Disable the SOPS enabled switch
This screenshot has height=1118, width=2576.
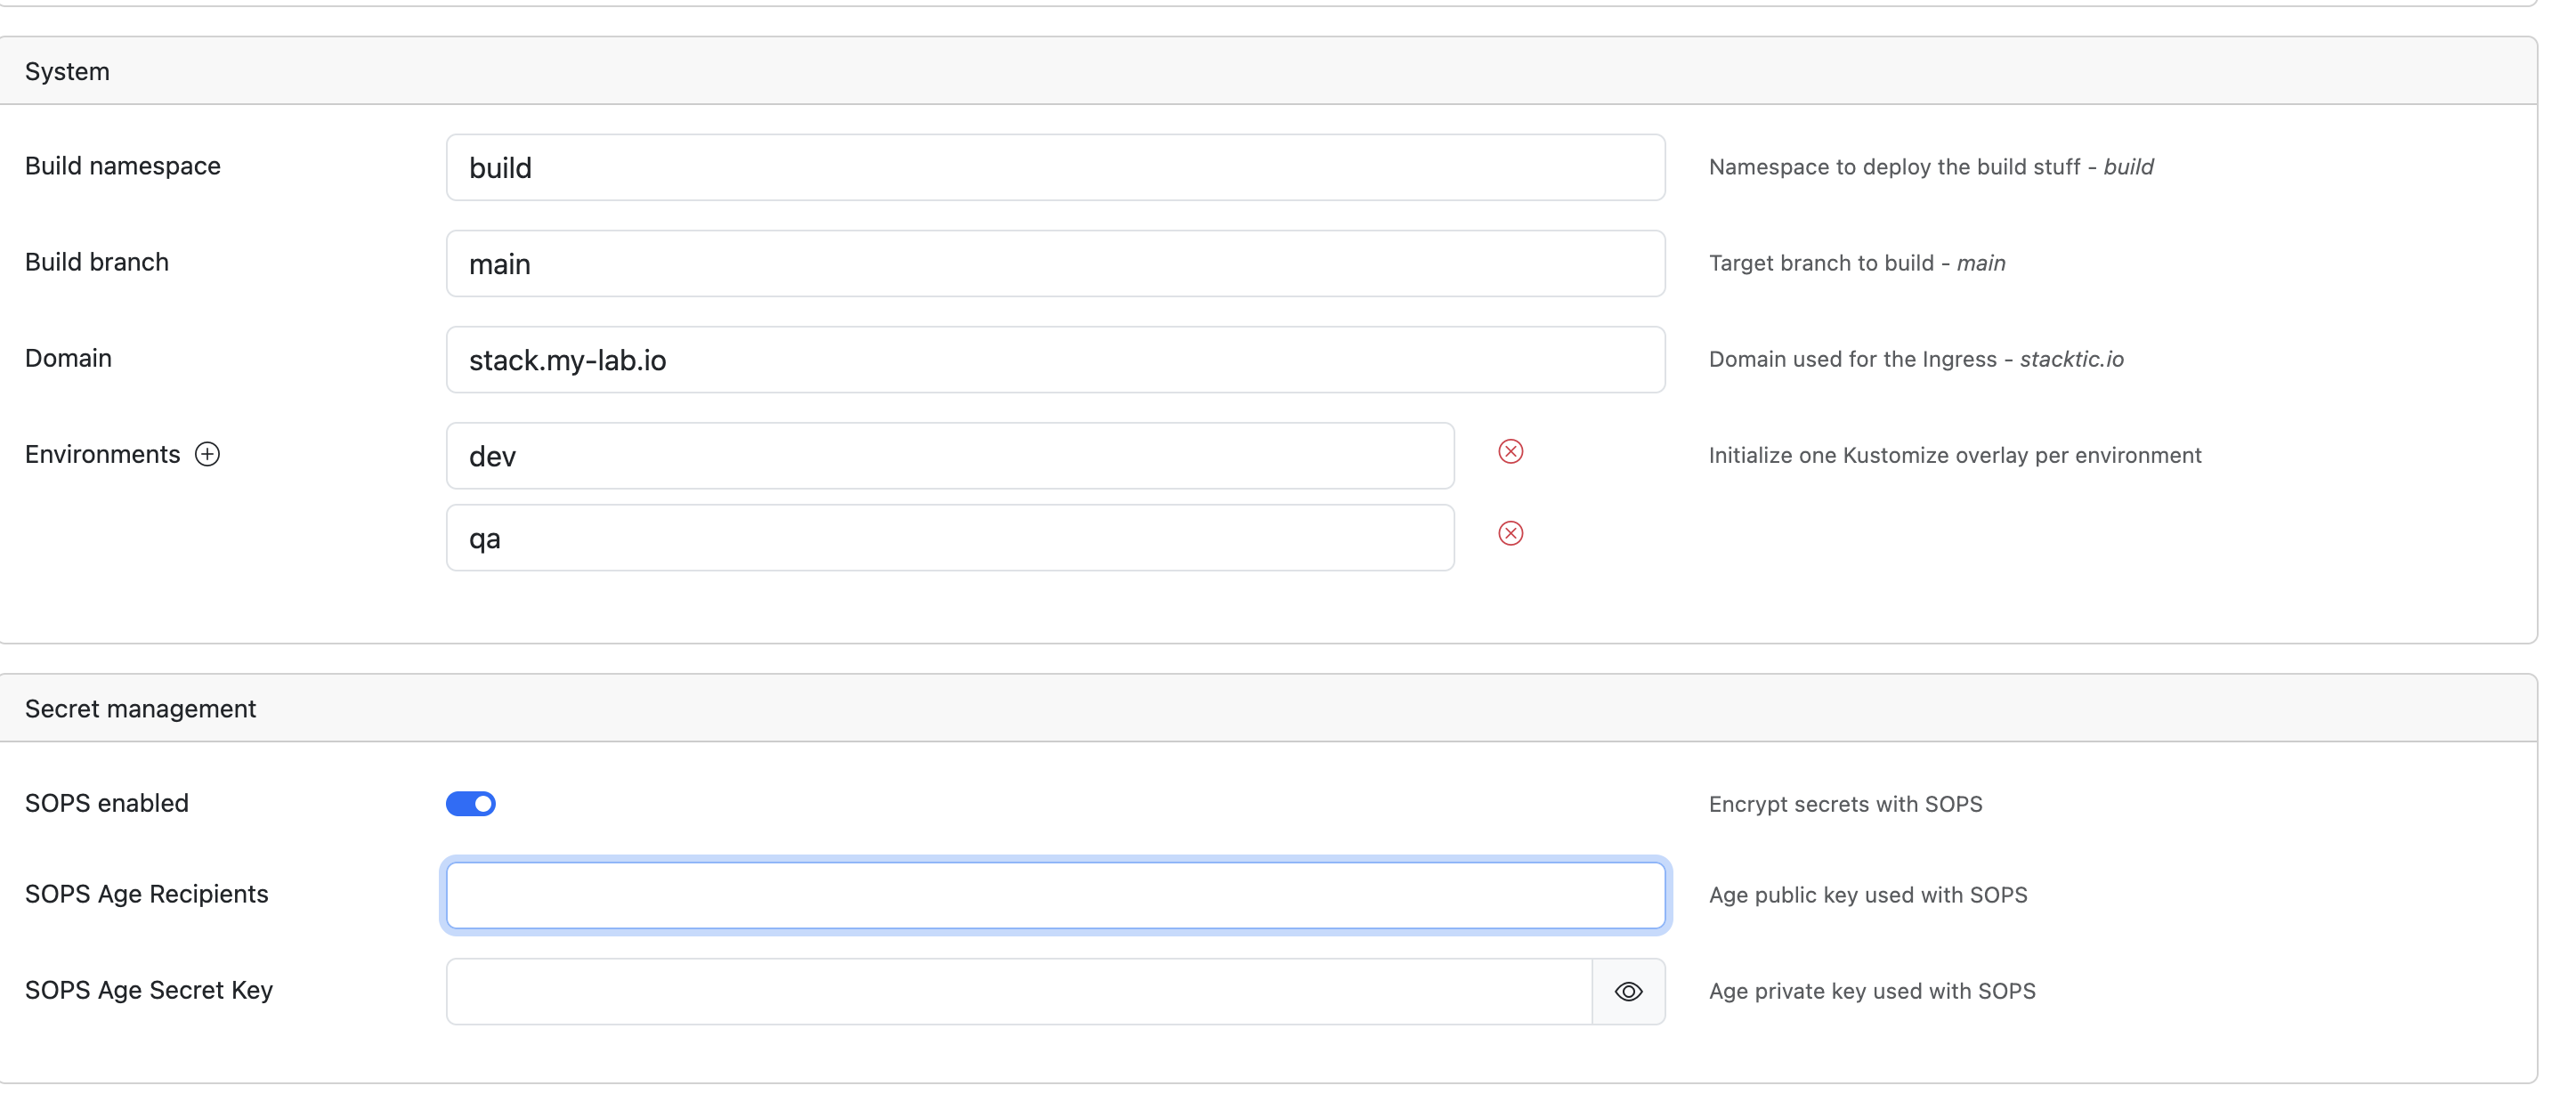(471, 804)
